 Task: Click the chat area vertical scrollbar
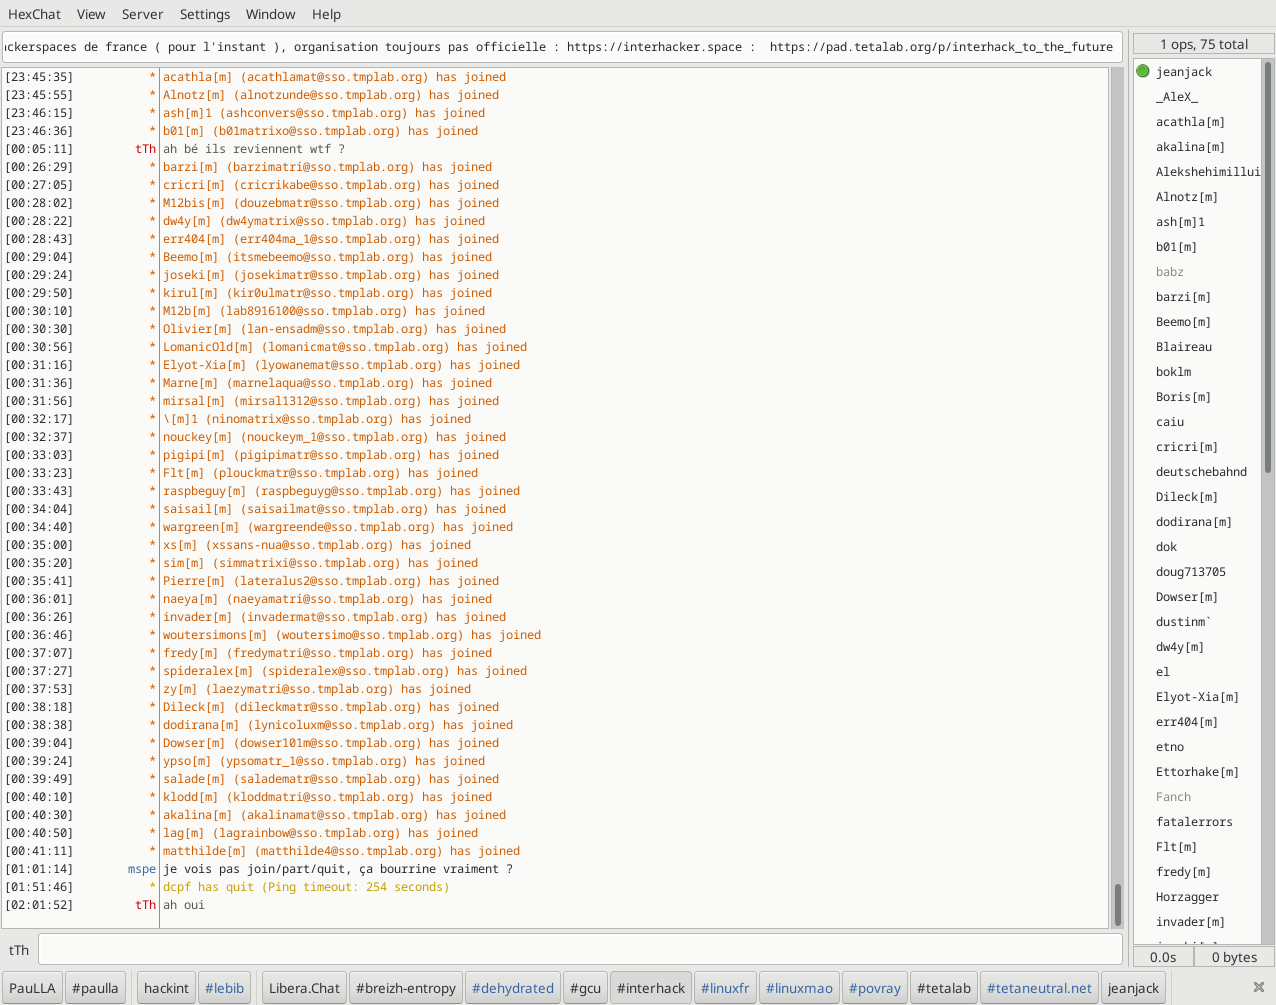1117,497
